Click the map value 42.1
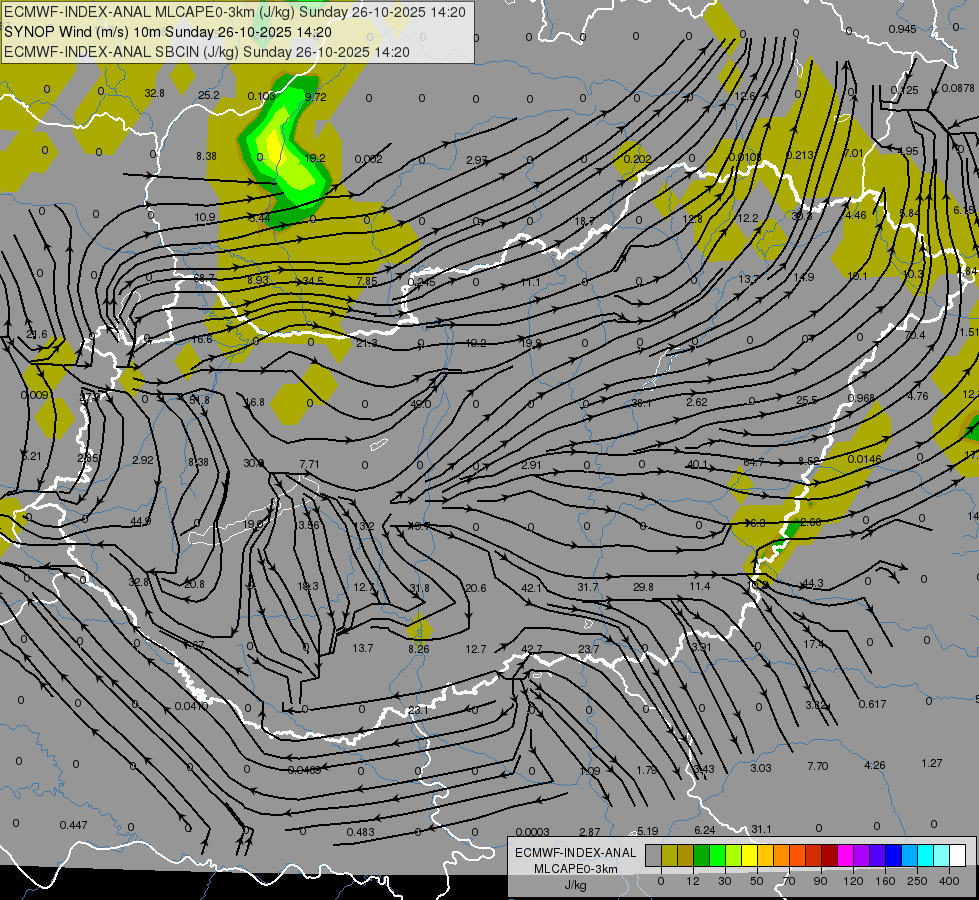 click(x=531, y=588)
